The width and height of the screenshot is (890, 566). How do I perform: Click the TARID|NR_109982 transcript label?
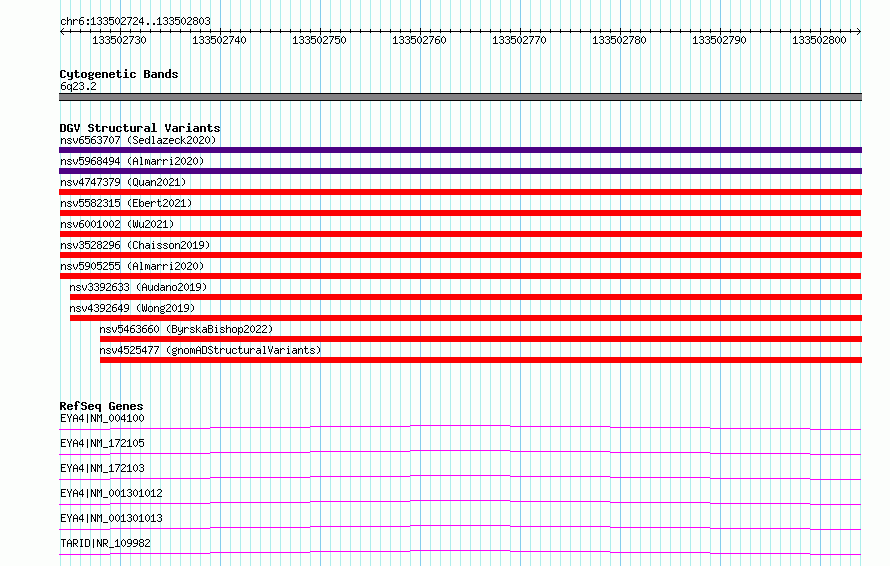[x=106, y=543]
